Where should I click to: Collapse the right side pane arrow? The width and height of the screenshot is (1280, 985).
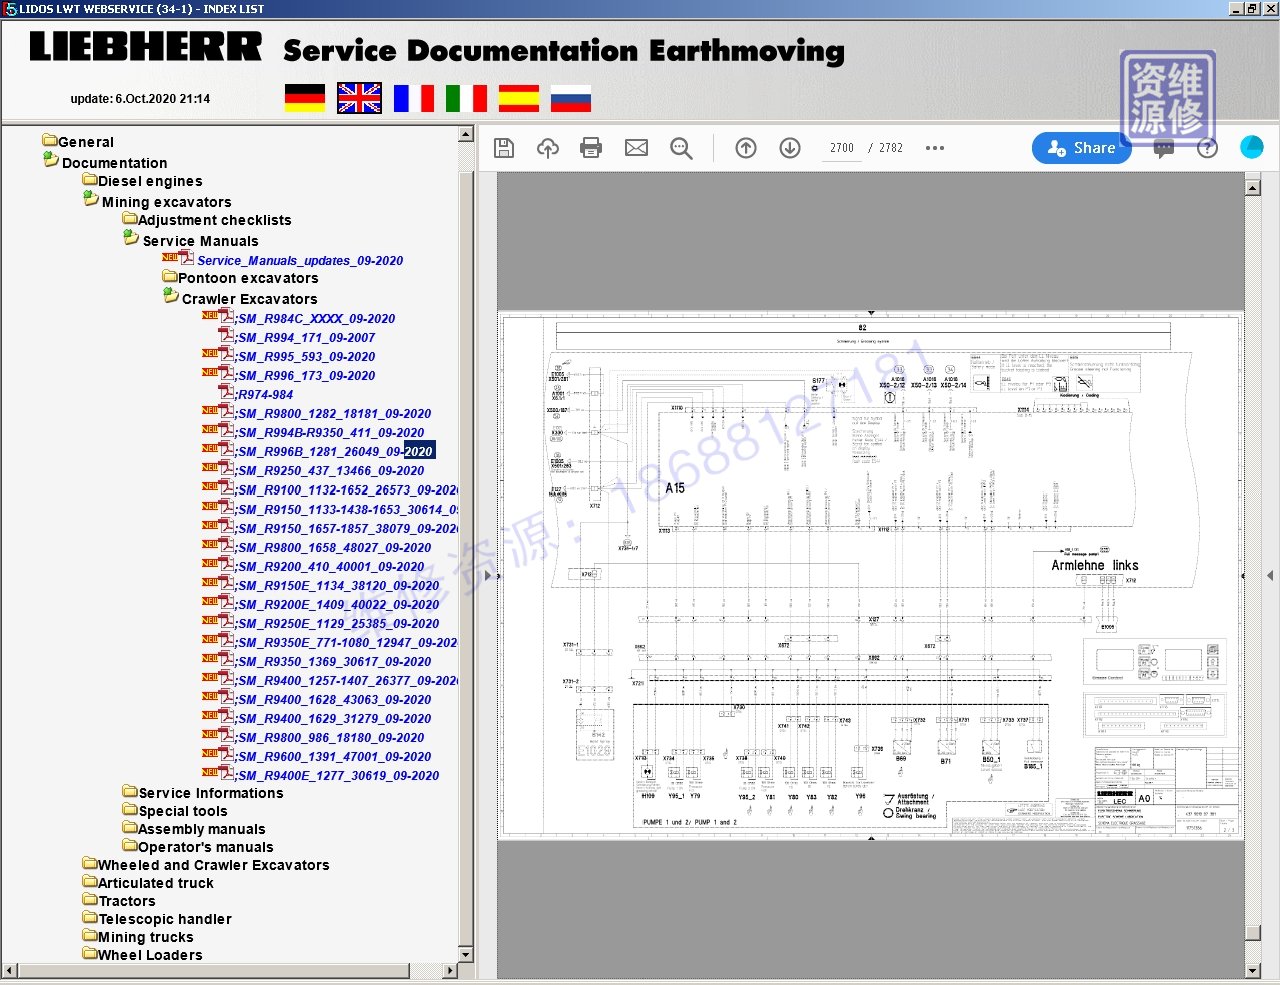(x=1270, y=575)
